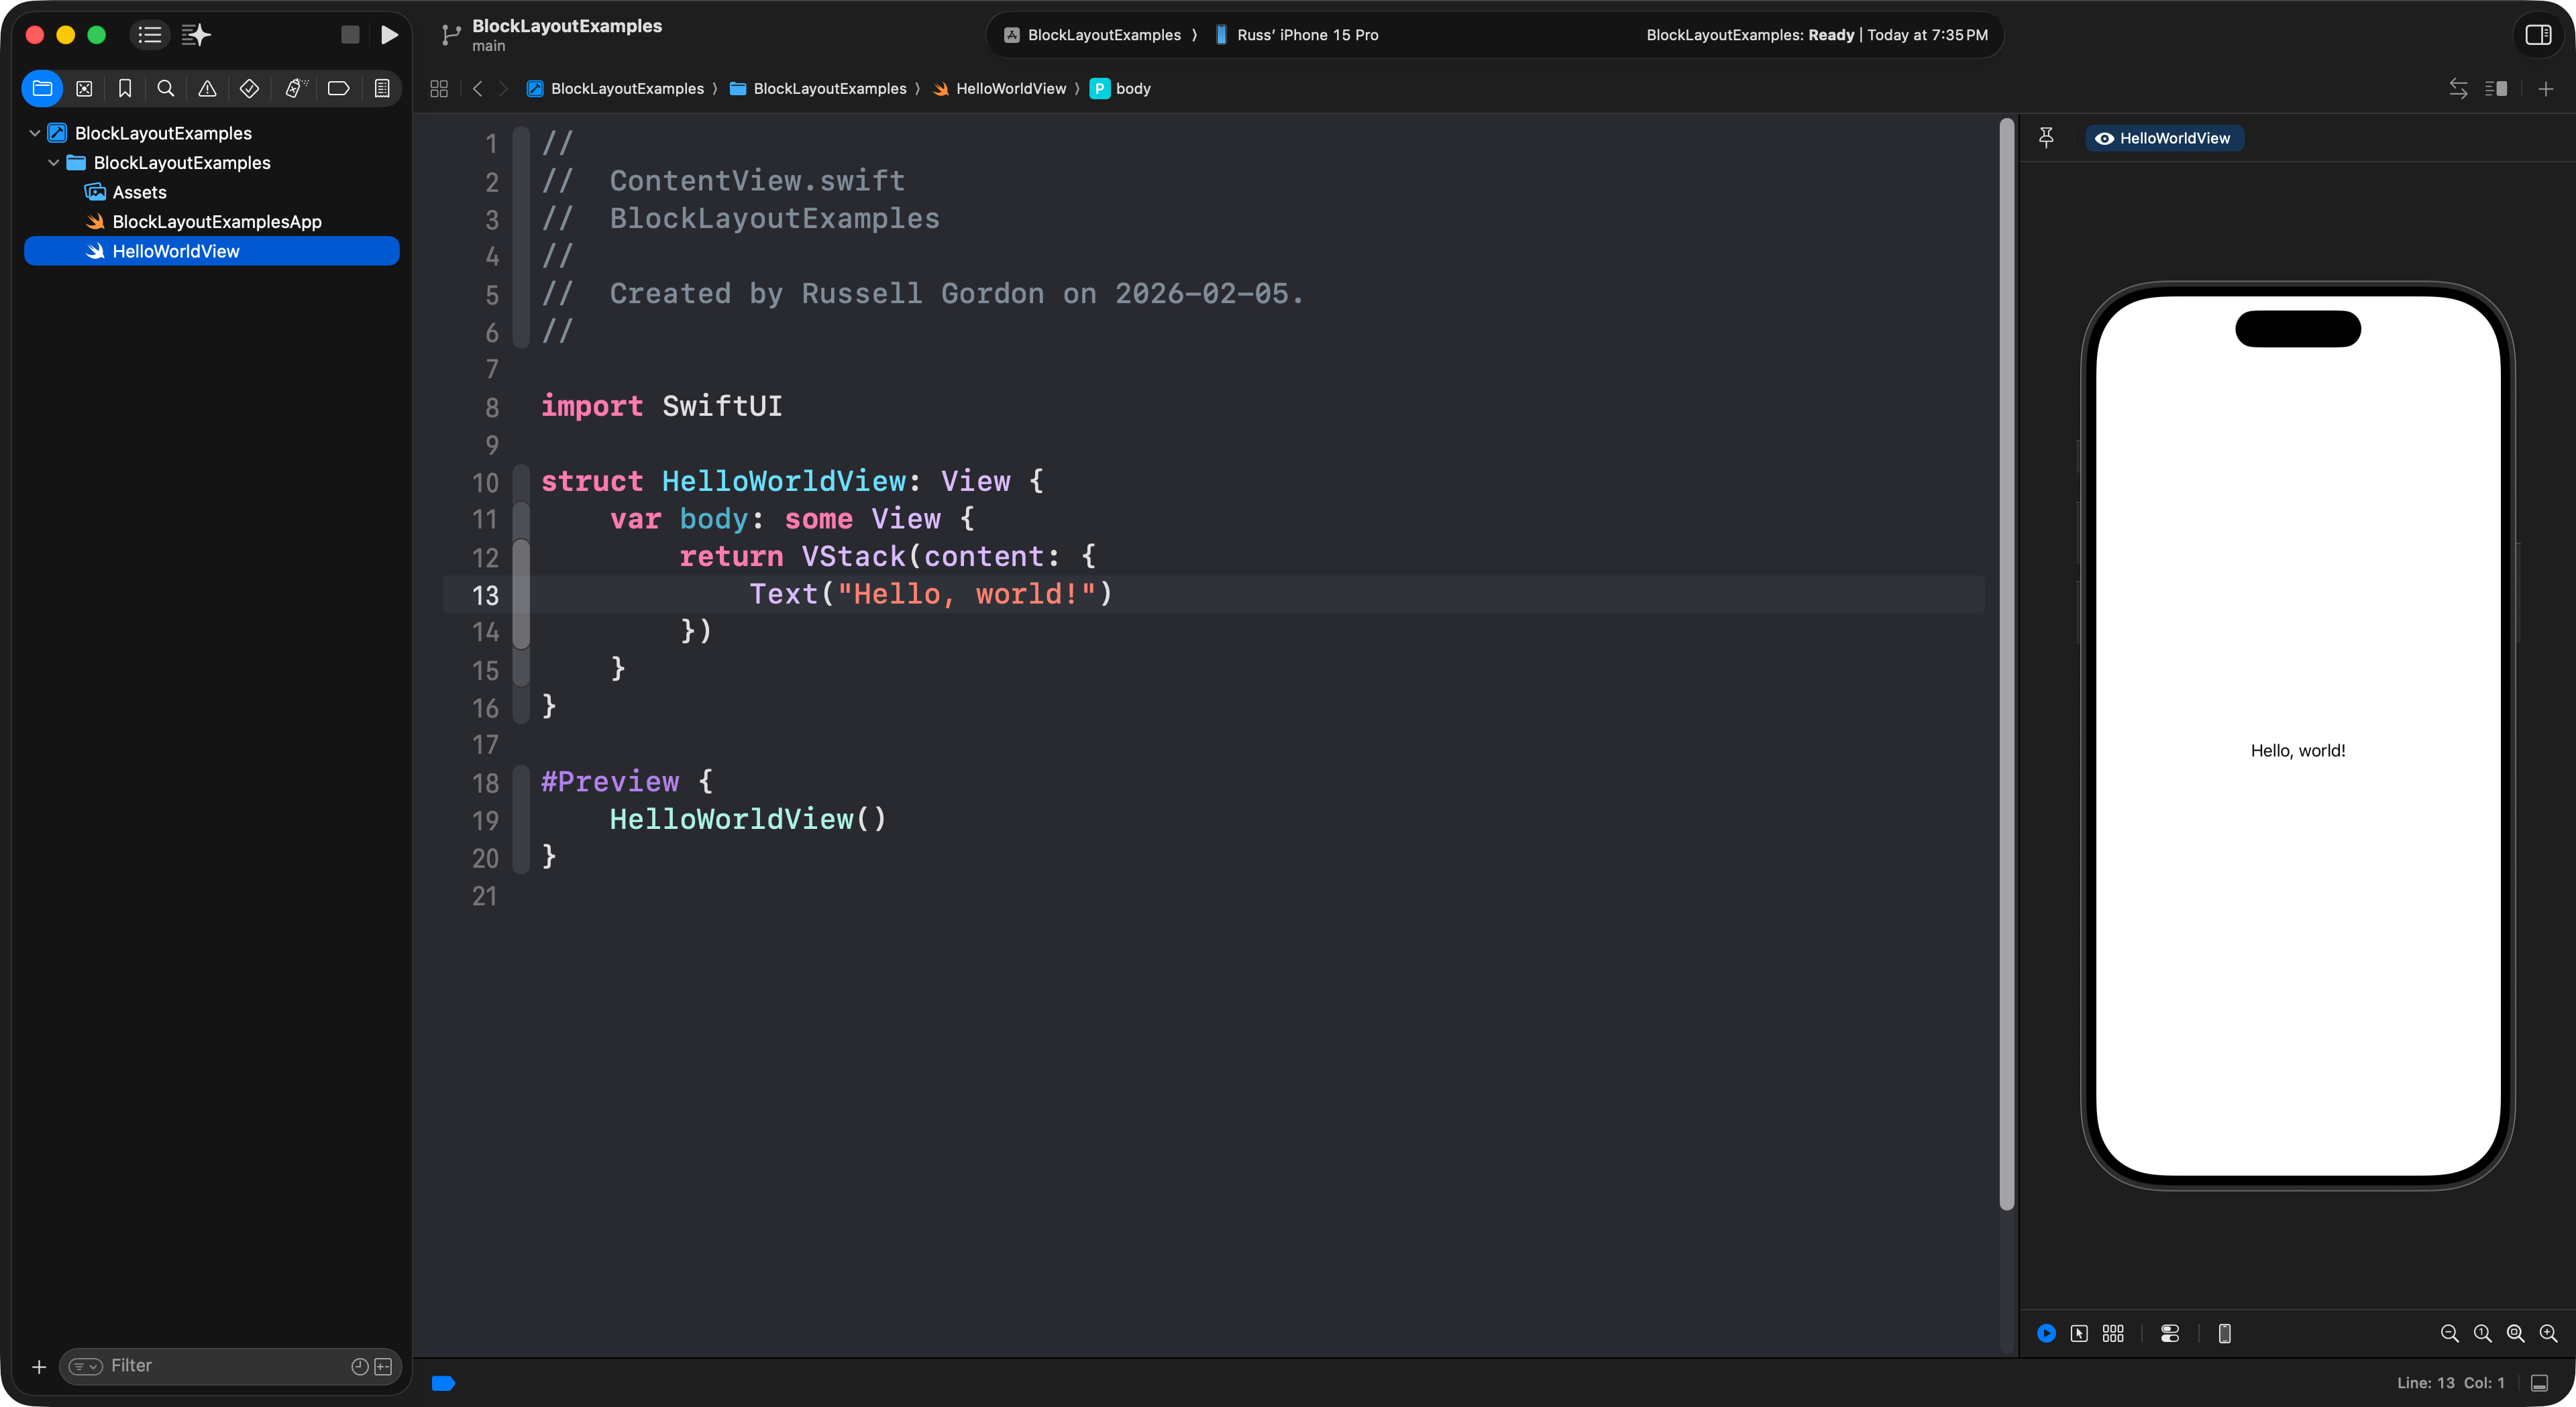Open the Find navigator magnifier icon
Image resolution: width=2576 pixels, height=1407 pixels.
tap(166, 89)
